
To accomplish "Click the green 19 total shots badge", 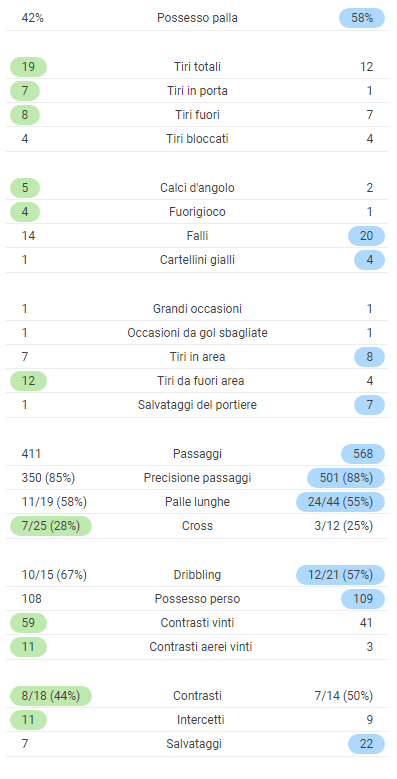I will [x=28, y=67].
